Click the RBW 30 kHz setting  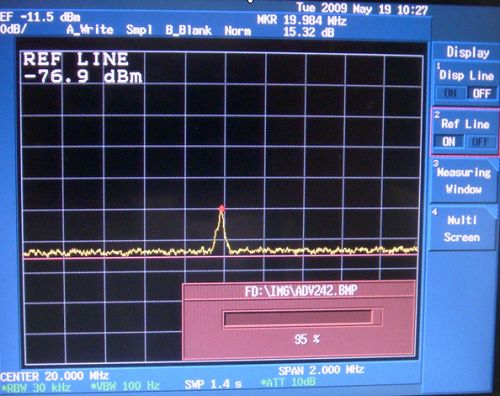pyautogui.click(x=36, y=387)
